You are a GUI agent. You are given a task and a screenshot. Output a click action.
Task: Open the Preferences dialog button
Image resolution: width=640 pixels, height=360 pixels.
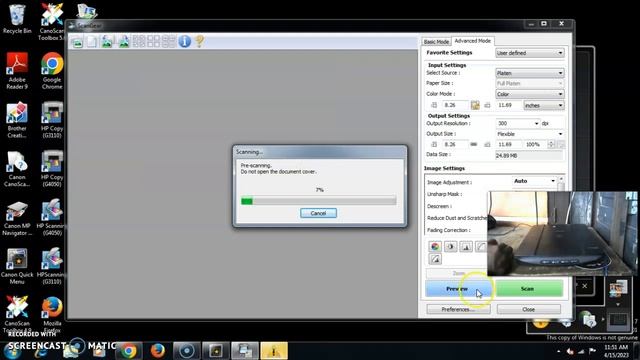[458, 309]
